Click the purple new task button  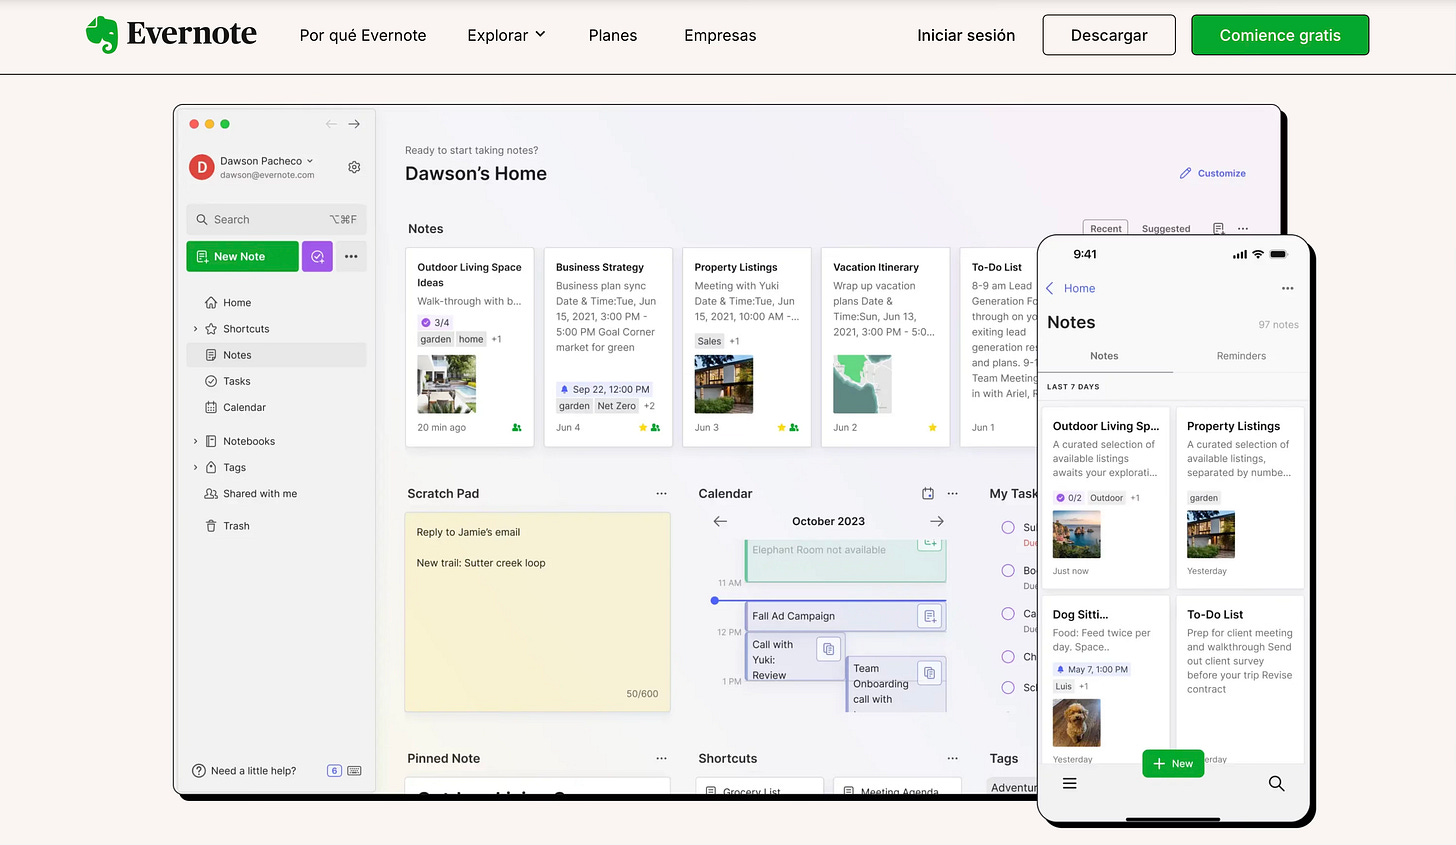tap(317, 256)
